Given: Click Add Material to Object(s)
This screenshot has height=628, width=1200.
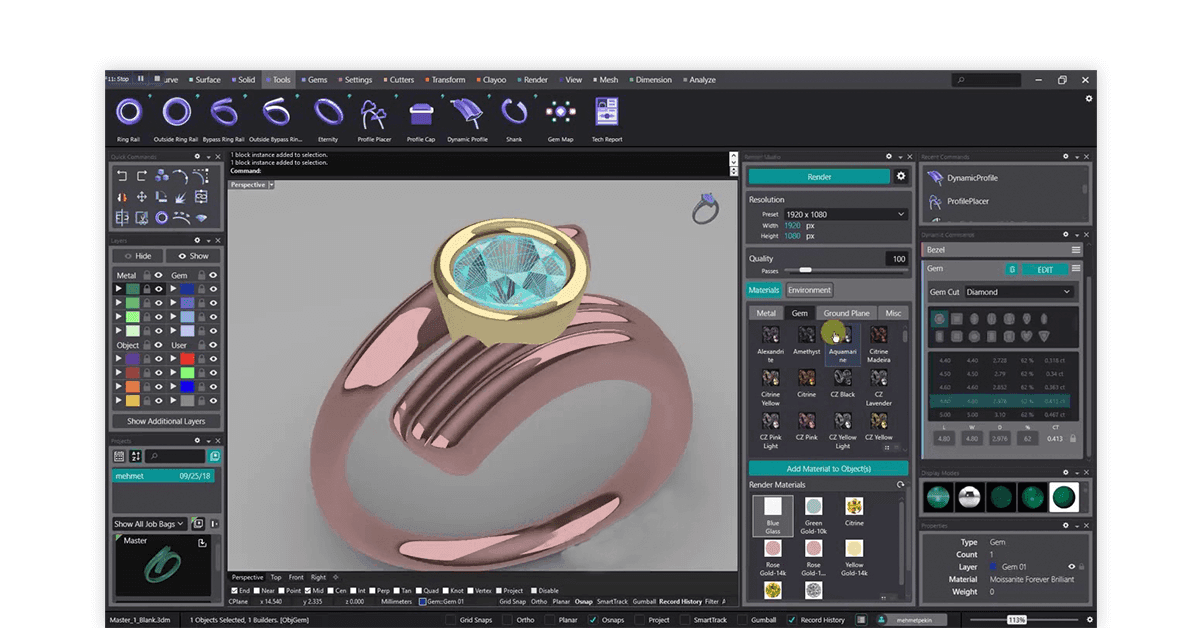Looking at the screenshot, I should click(x=828, y=467).
